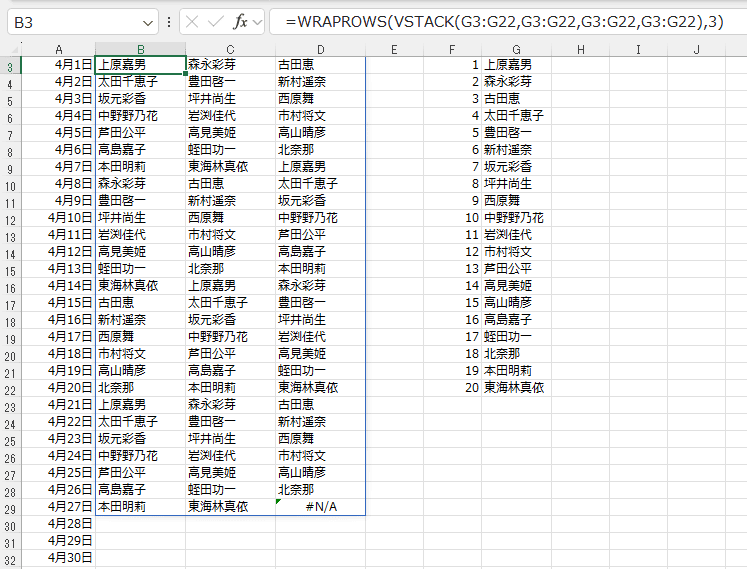Image resolution: width=747 pixels, height=569 pixels.
Task: Click cell B3 containing 上原嘉男
Action: (x=140, y=65)
